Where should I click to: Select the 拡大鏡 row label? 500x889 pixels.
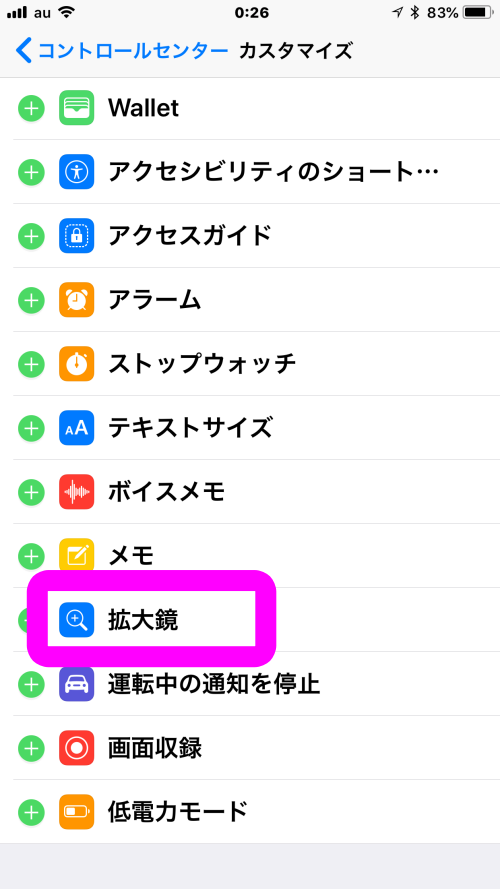tap(143, 621)
